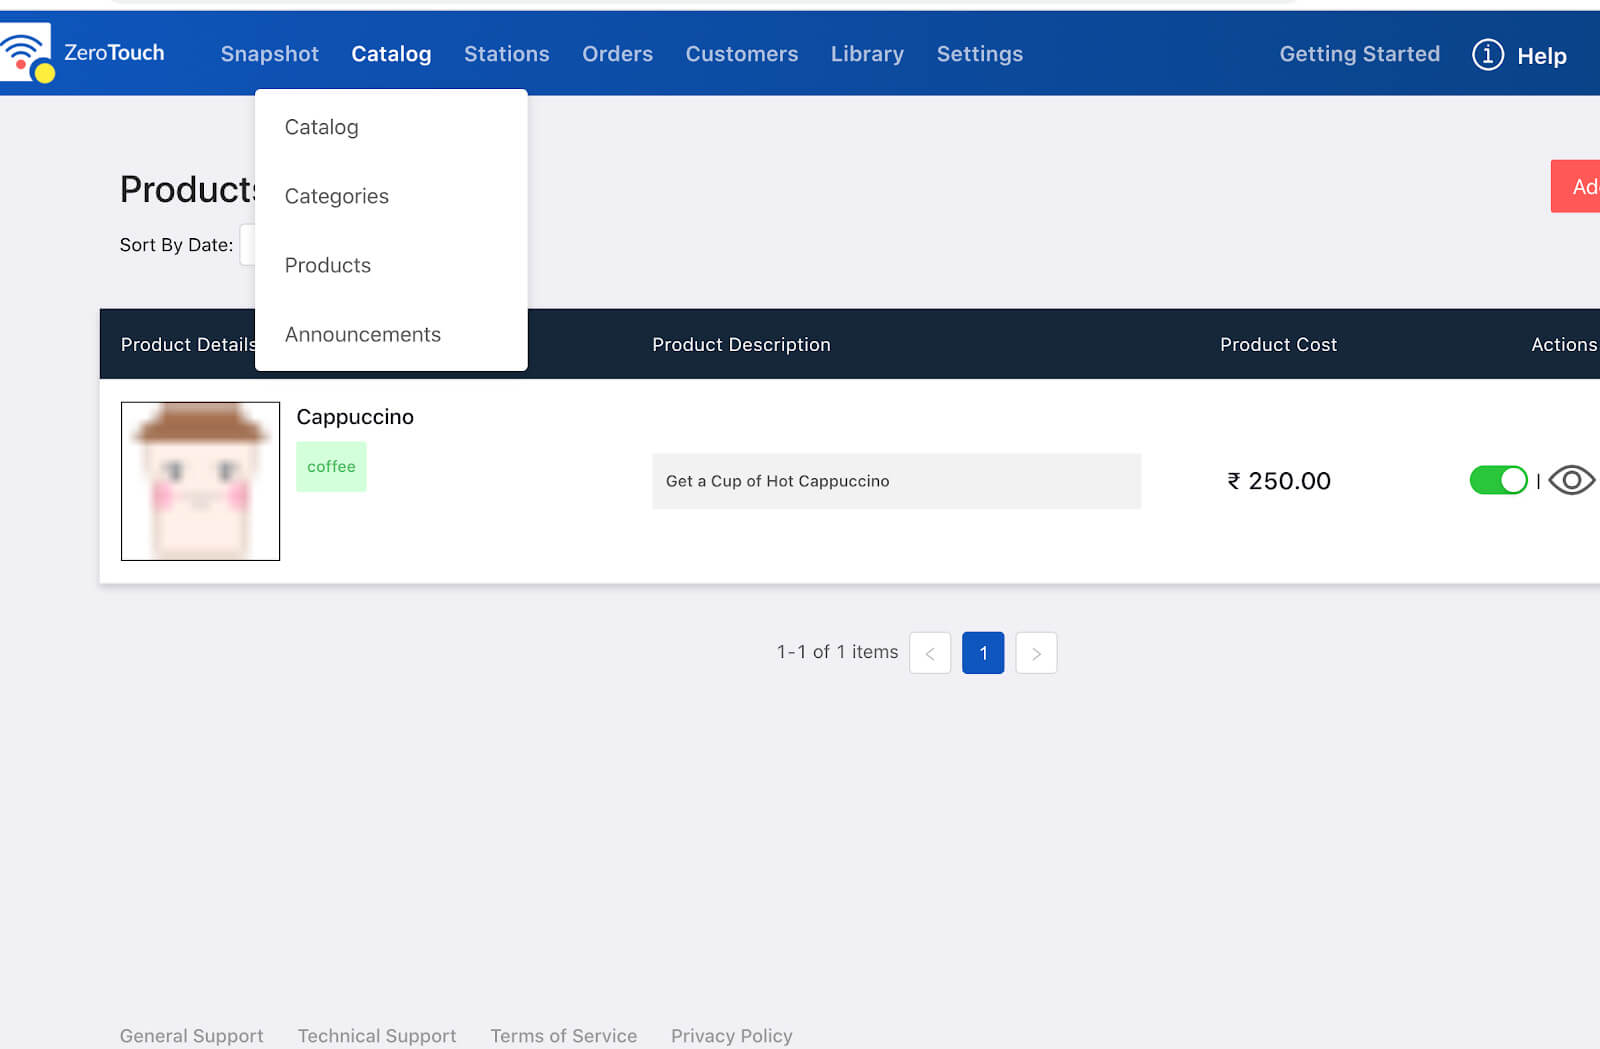Click the coffee category tag
The height and width of the screenshot is (1049, 1600).
pos(331,466)
